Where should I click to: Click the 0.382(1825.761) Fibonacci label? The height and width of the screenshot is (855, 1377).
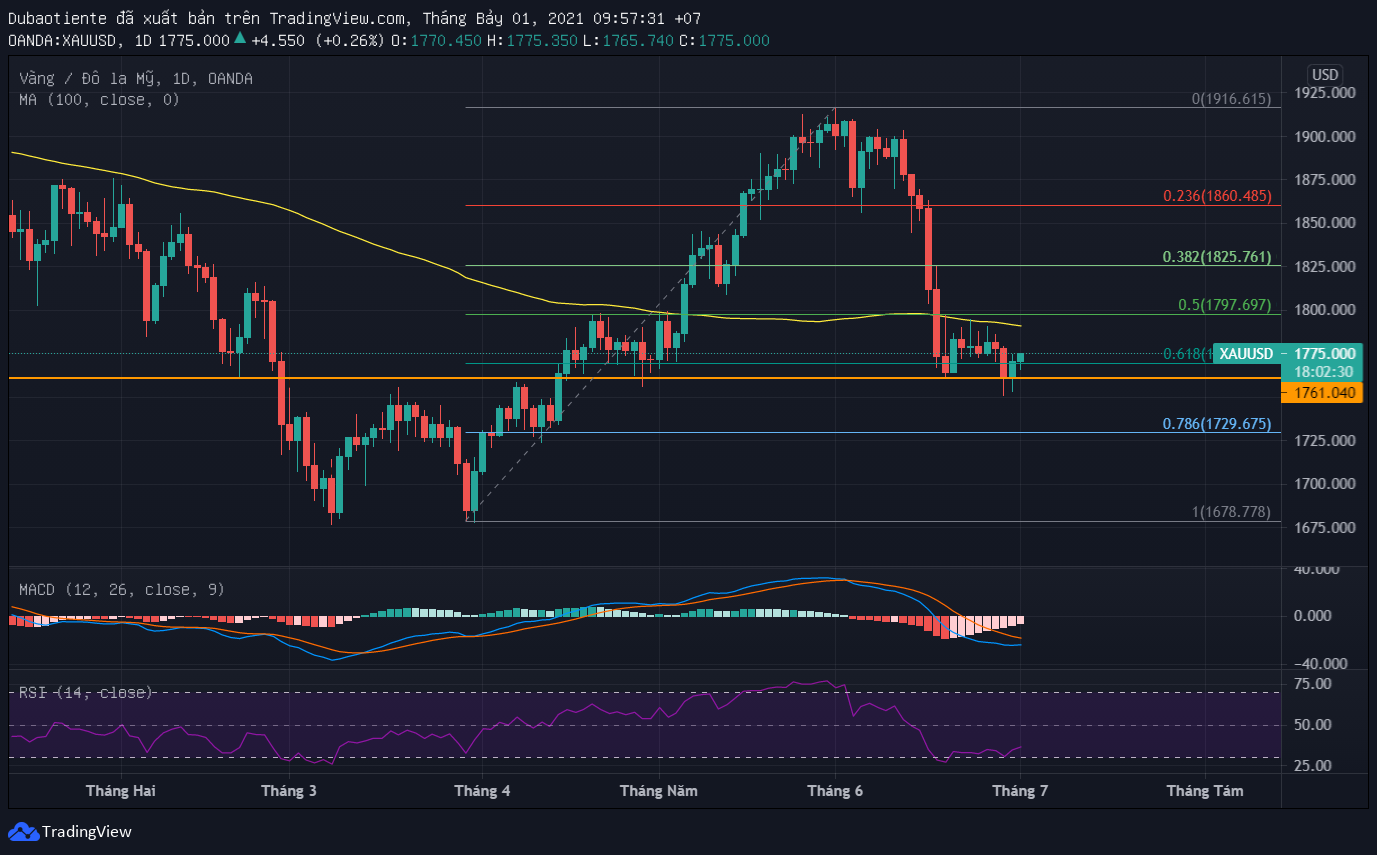[1216, 257]
